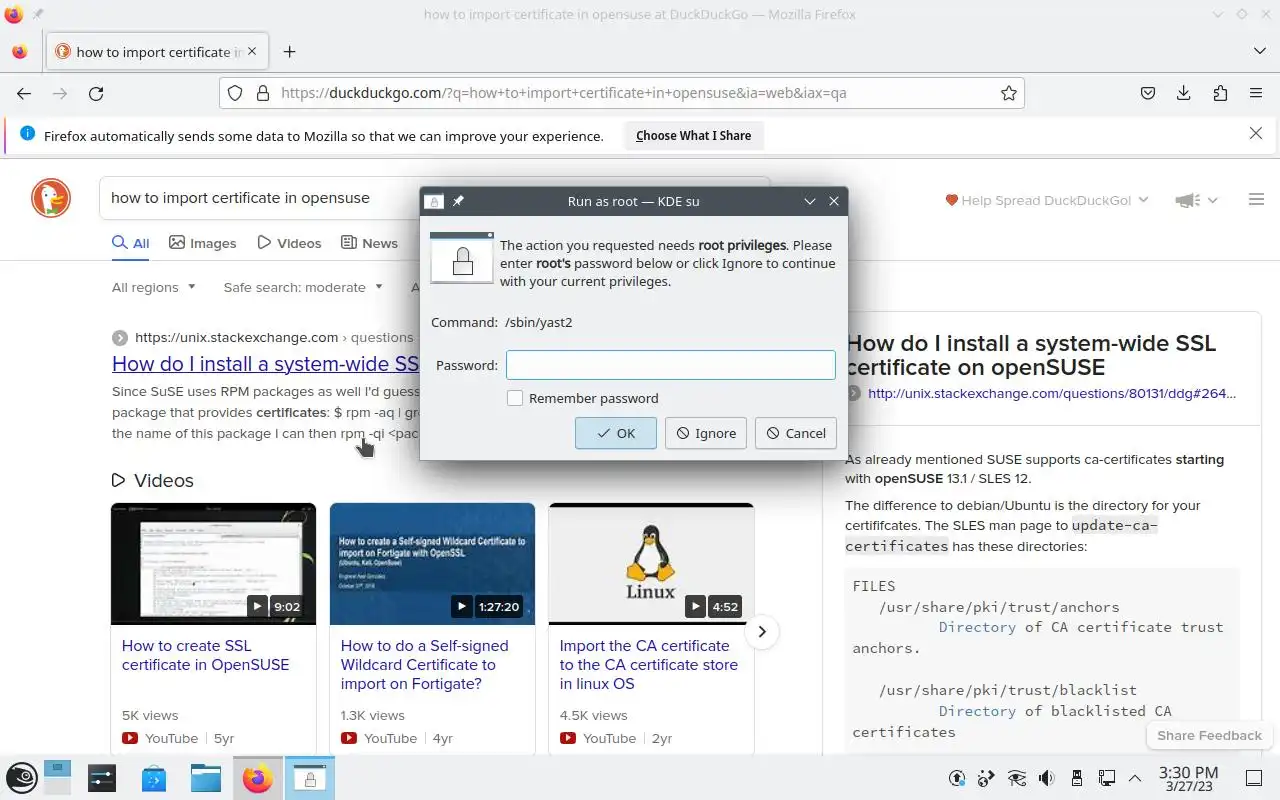
Task: Open 'Import the CA certificate' video link
Action: tap(648, 664)
